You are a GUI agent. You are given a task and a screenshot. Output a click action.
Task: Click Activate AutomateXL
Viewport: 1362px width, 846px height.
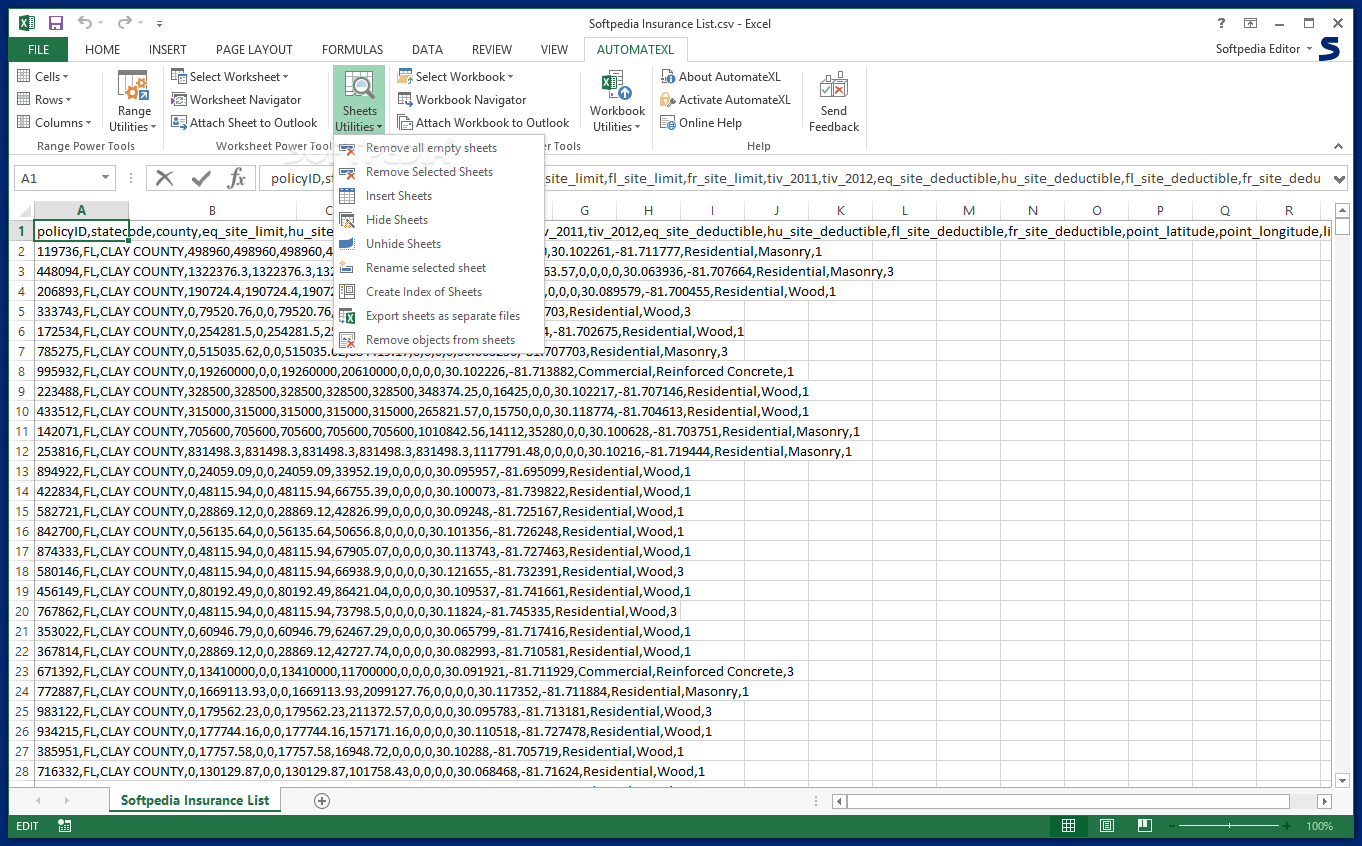(725, 100)
